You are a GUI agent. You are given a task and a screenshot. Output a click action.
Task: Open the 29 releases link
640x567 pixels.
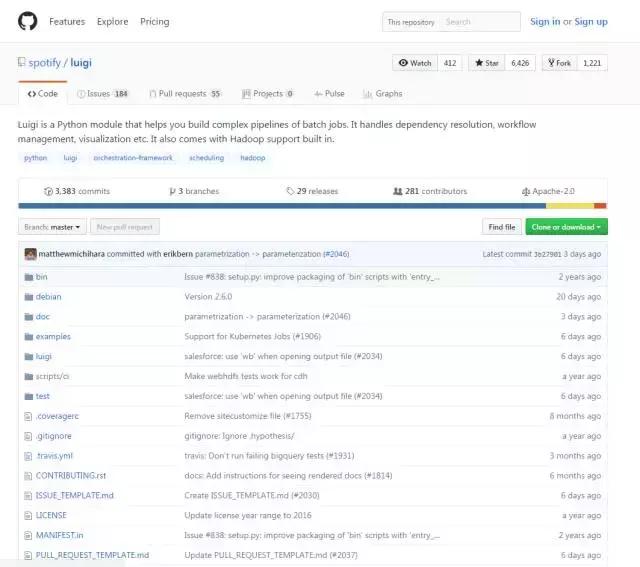(312, 191)
